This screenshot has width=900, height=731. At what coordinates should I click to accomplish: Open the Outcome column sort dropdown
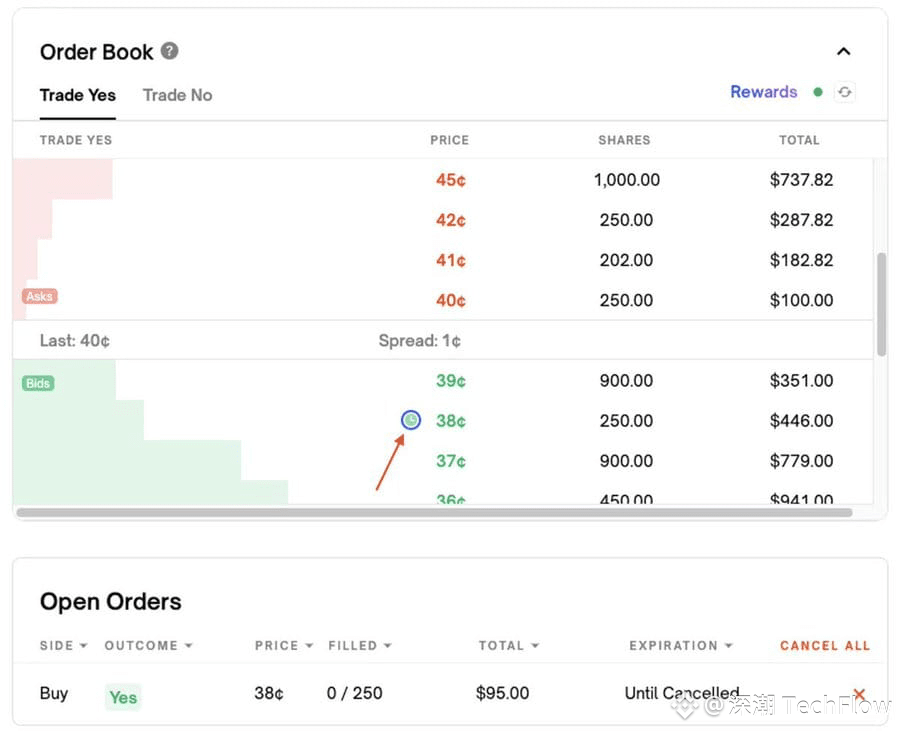point(148,646)
